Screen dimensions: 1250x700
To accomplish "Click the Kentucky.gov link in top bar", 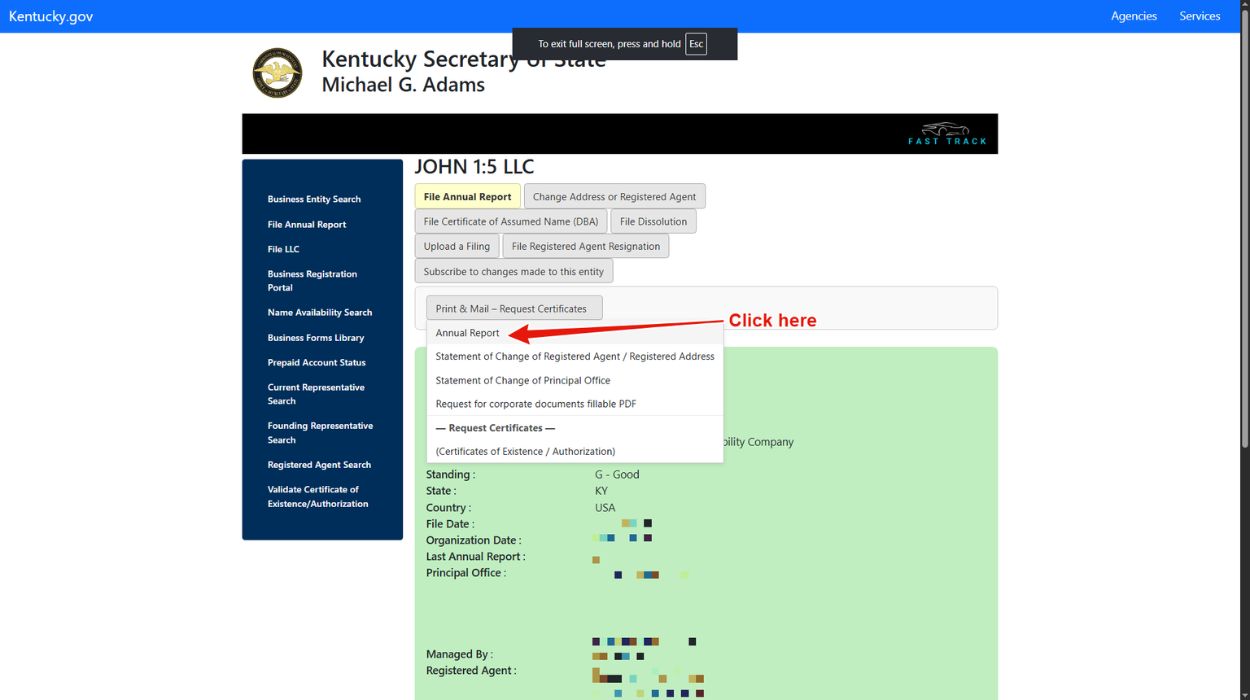I will (51, 16).
